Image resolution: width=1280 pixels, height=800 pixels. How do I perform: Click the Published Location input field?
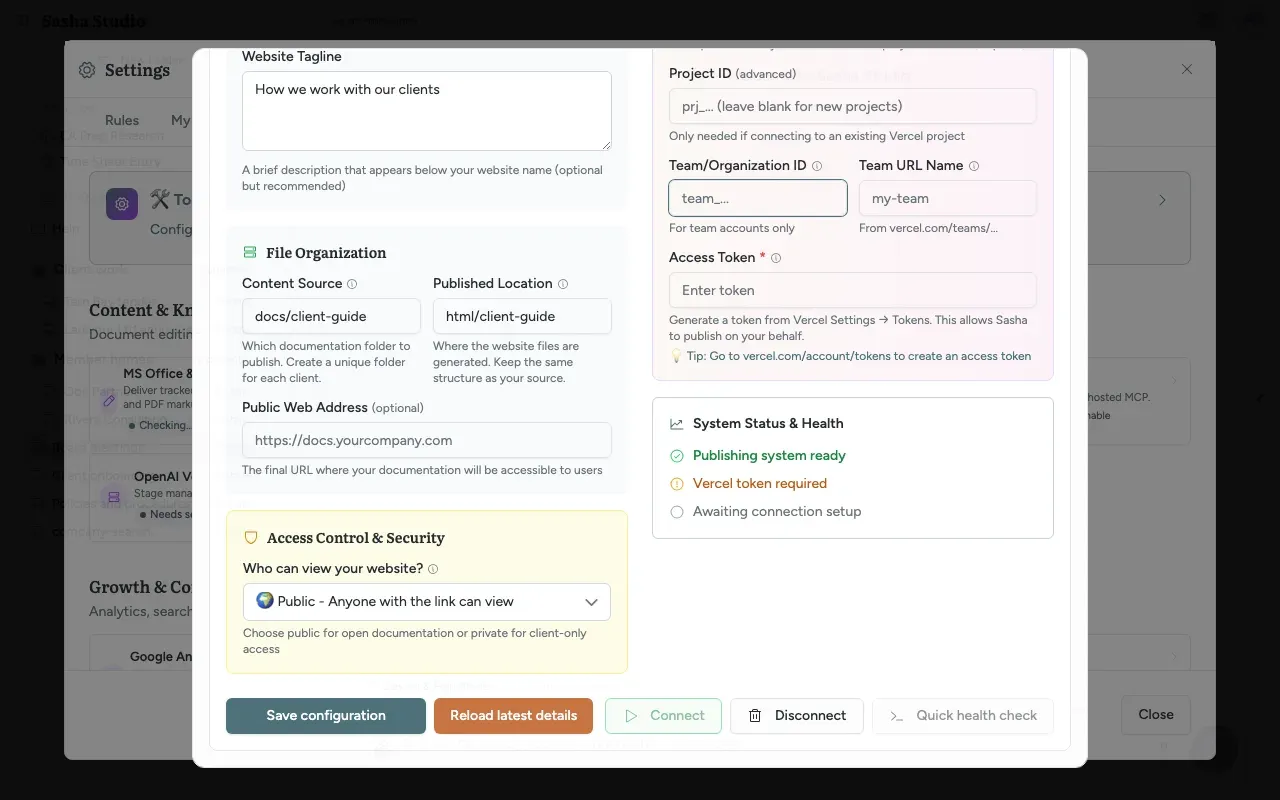pos(522,316)
